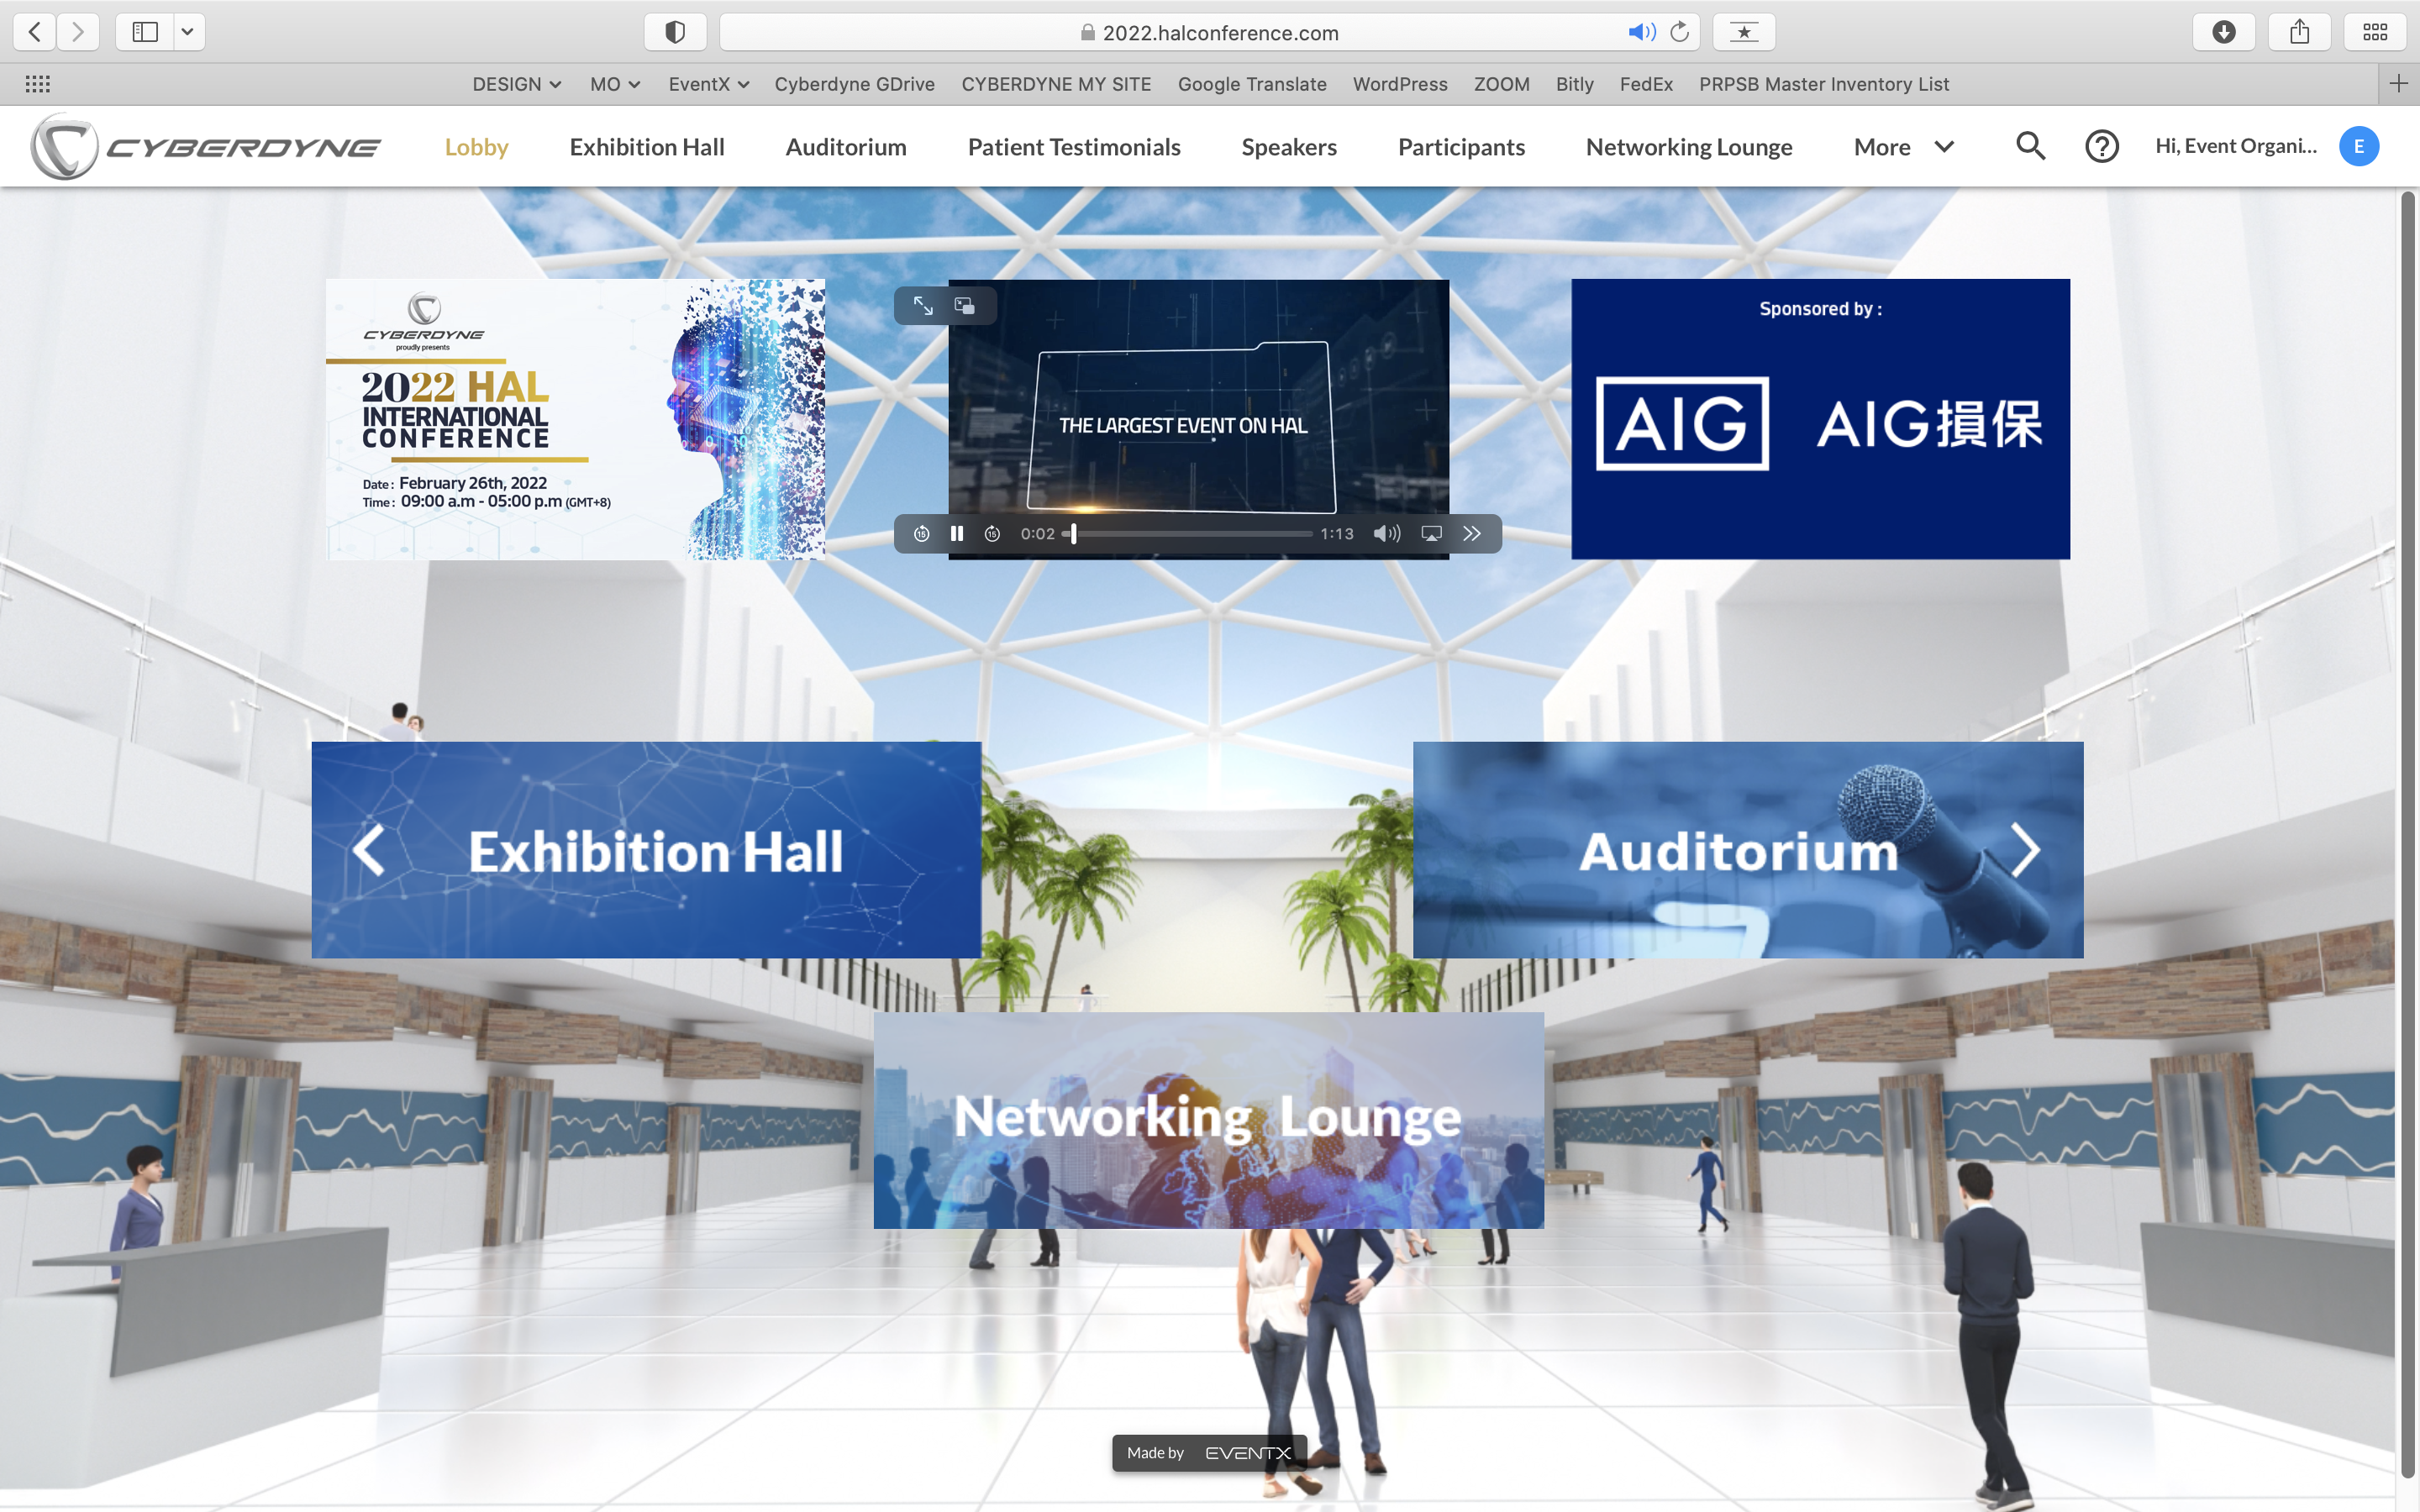
Task: Enter the Networking Lounge banner
Action: tap(1208, 1120)
